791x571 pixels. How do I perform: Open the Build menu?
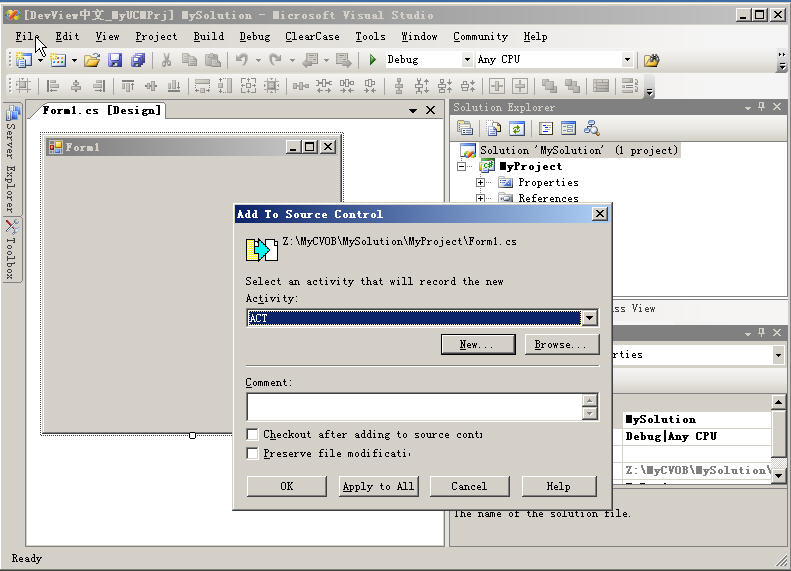click(209, 37)
